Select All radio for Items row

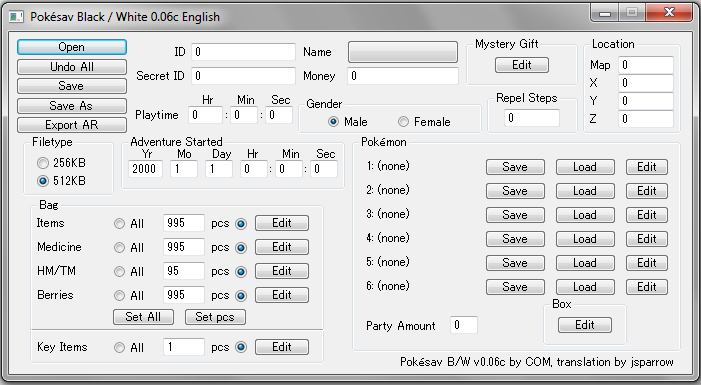point(119,223)
